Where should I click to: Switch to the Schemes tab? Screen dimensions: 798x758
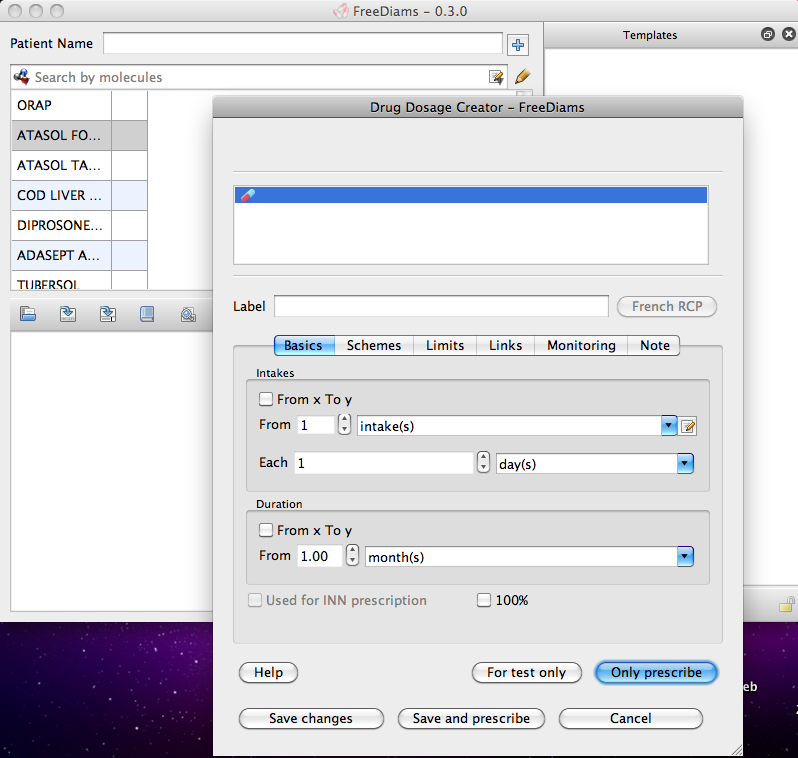374,345
